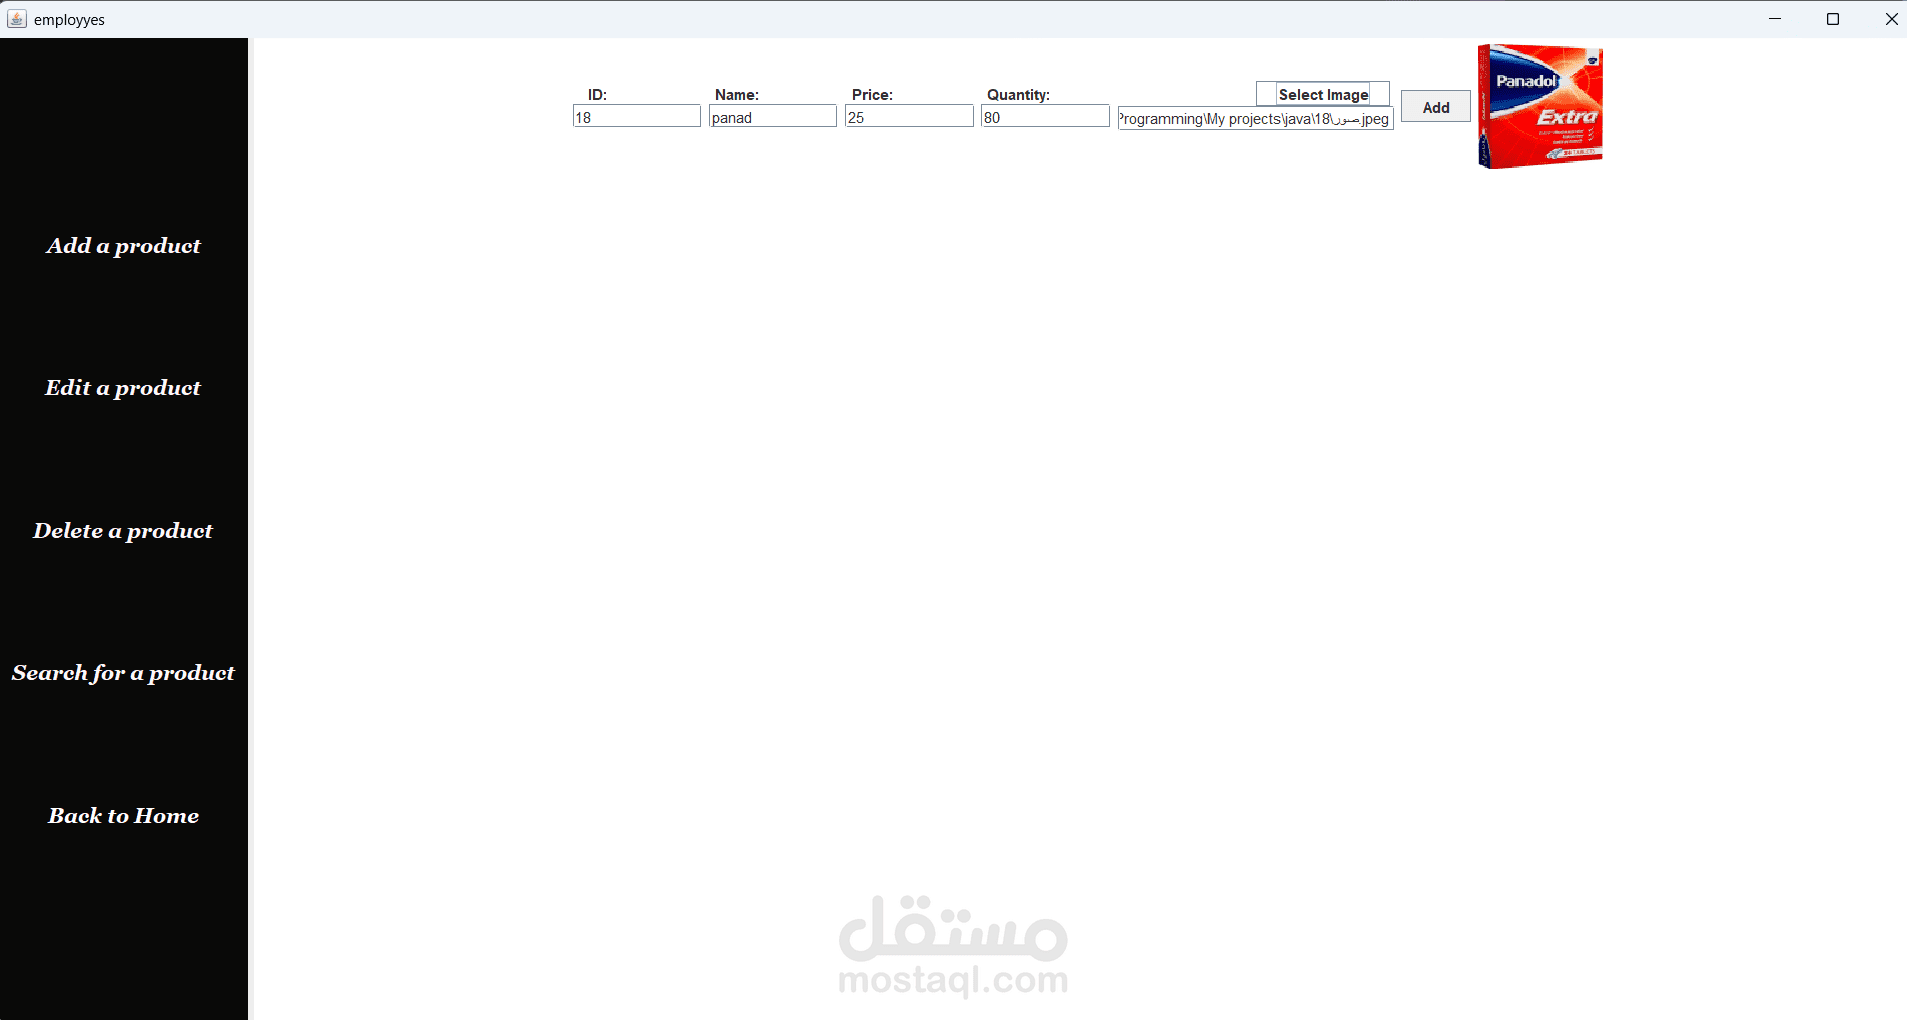Click the image path field ending in jpeg

coord(1255,119)
